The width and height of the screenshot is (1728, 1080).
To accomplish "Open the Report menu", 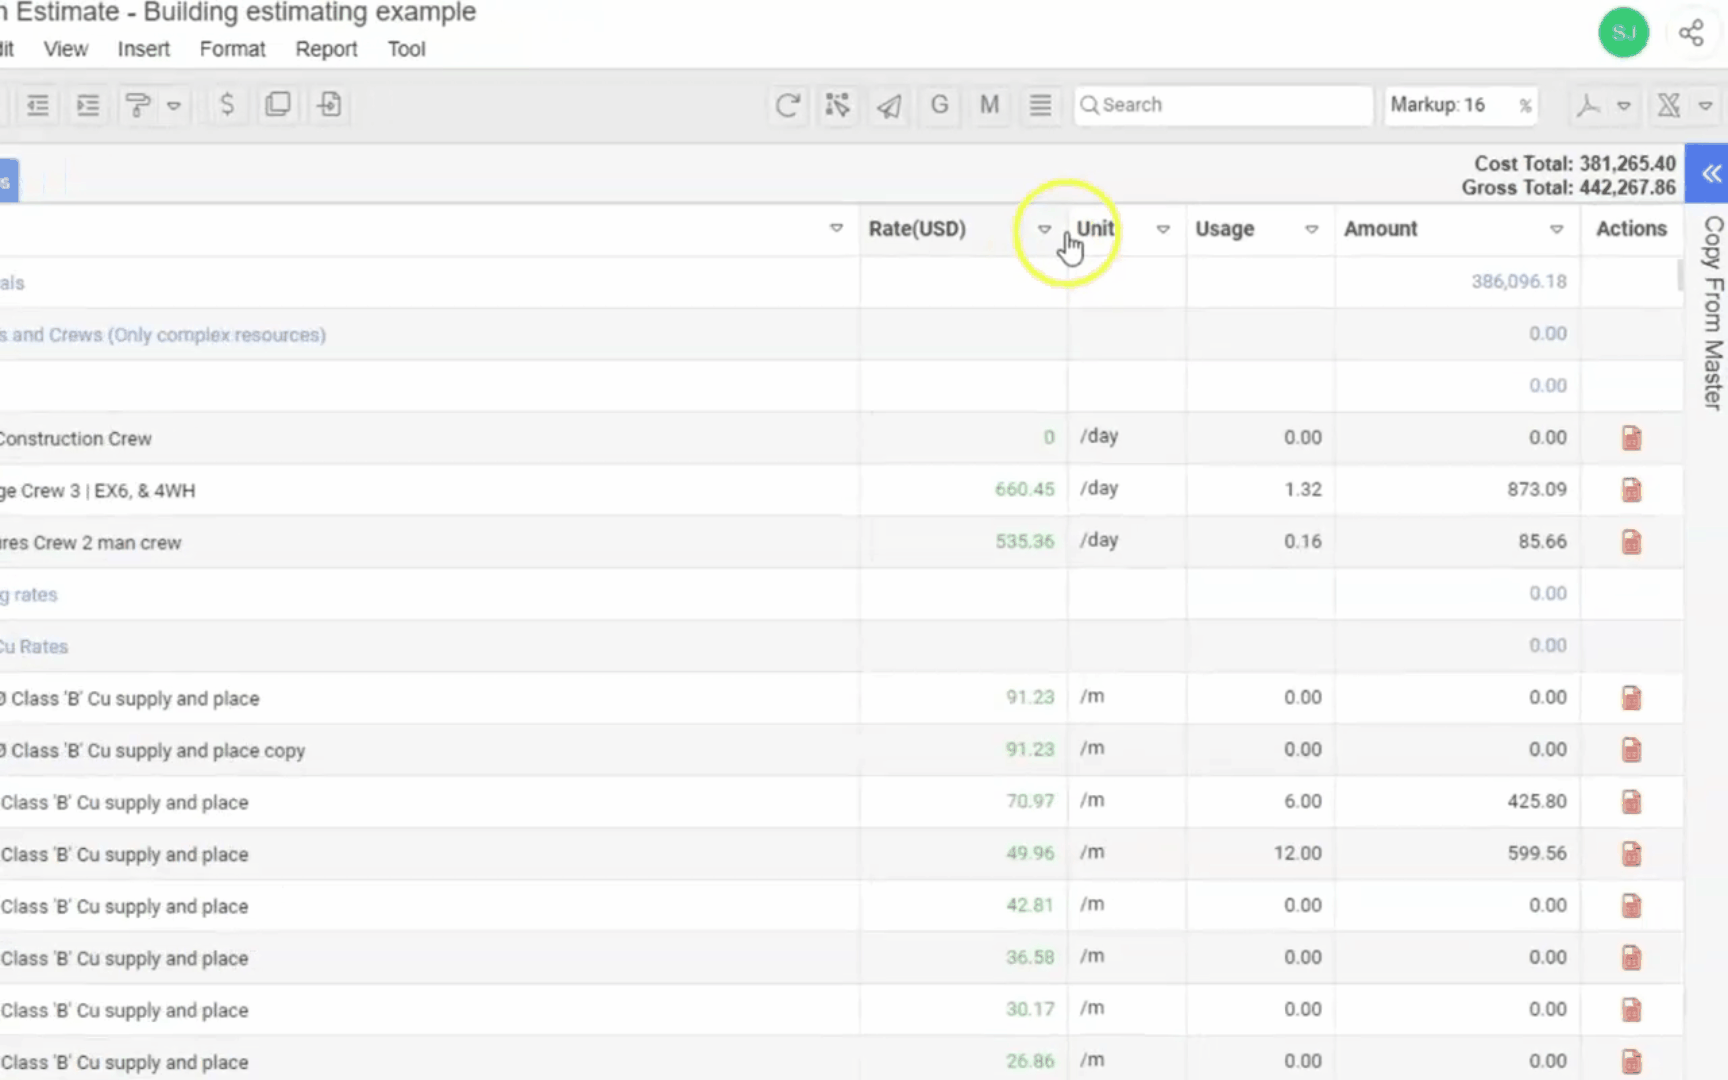I will (x=326, y=49).
